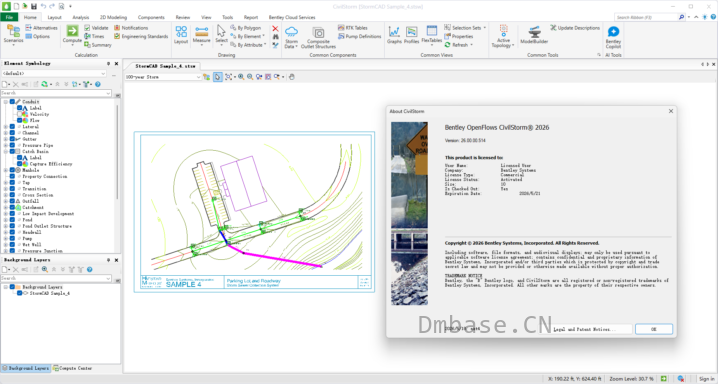The height and width of the screenshot is (384, 718).
Task: Open the Scenarios manager in the ribbon
Action: coord(13,34)
